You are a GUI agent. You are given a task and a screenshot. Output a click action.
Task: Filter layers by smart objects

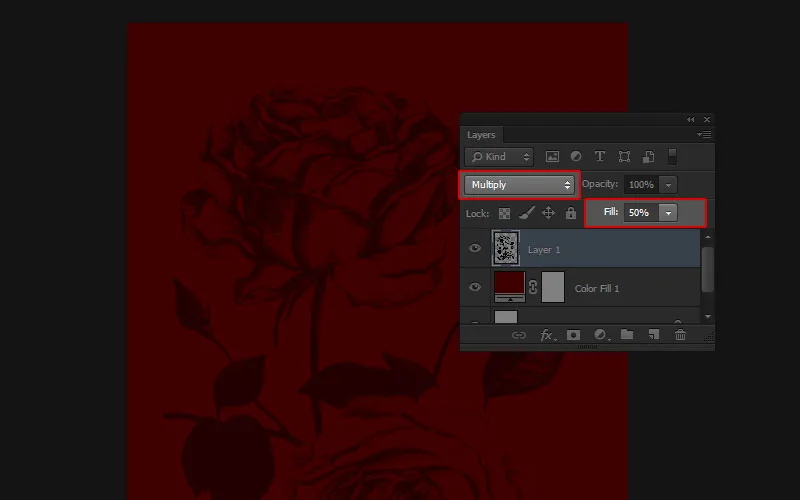pos(648,157)
